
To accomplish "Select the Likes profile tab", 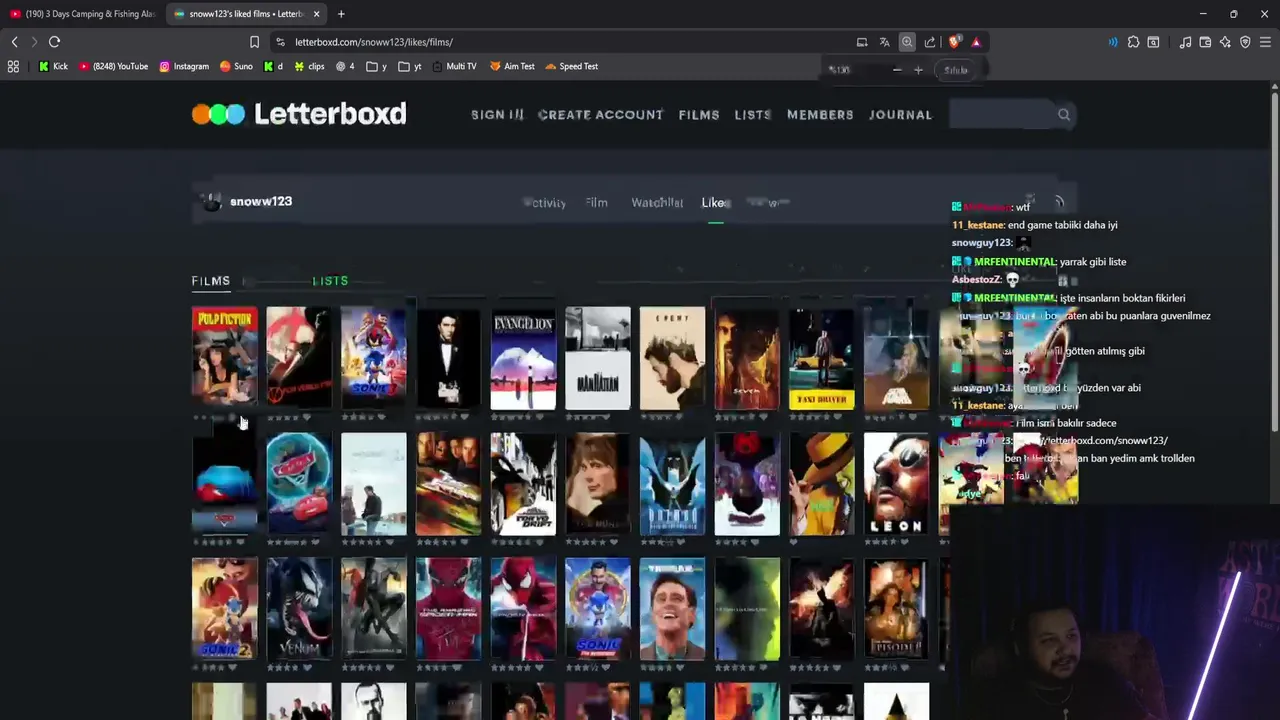I will (716, 203).
